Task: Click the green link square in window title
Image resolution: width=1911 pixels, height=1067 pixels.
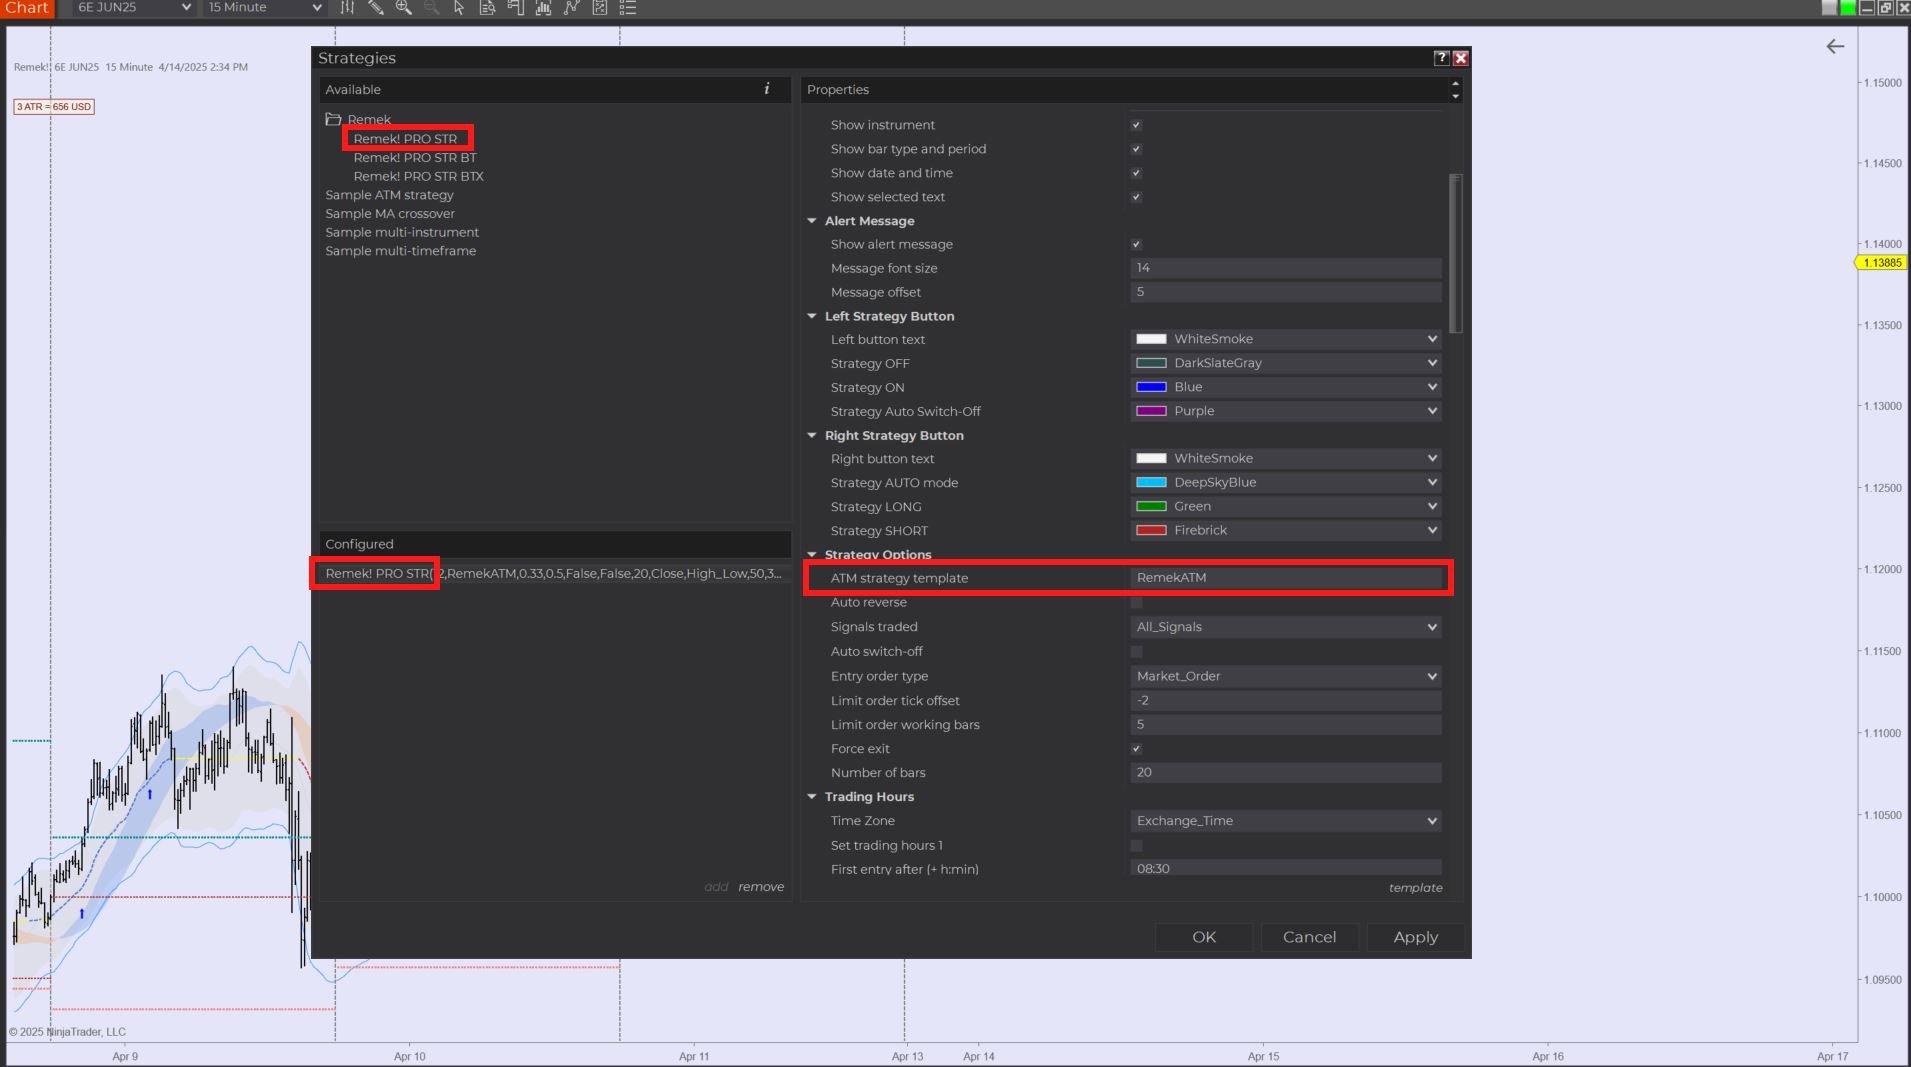Action: point(1848,8)
